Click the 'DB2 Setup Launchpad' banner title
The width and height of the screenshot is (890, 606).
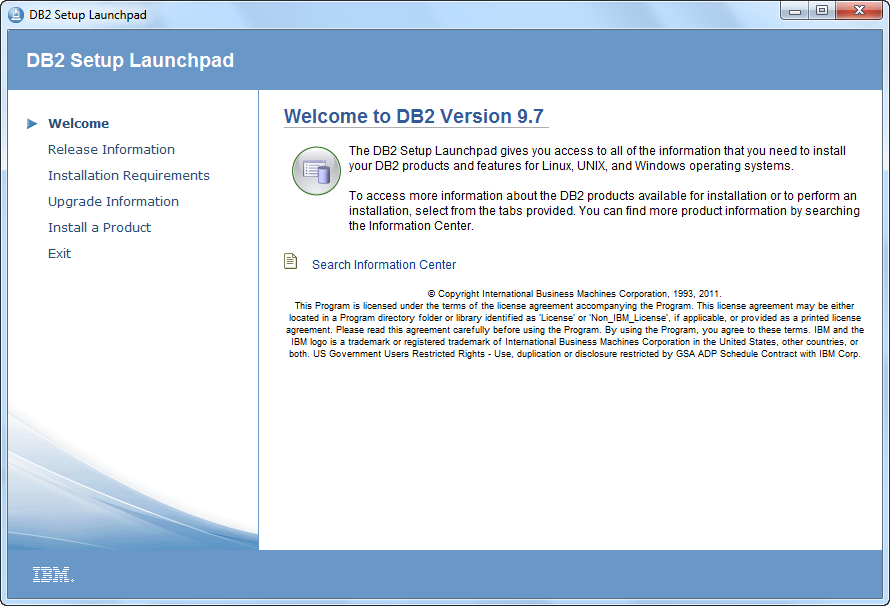pyautogui.click(x=130, y=60)
